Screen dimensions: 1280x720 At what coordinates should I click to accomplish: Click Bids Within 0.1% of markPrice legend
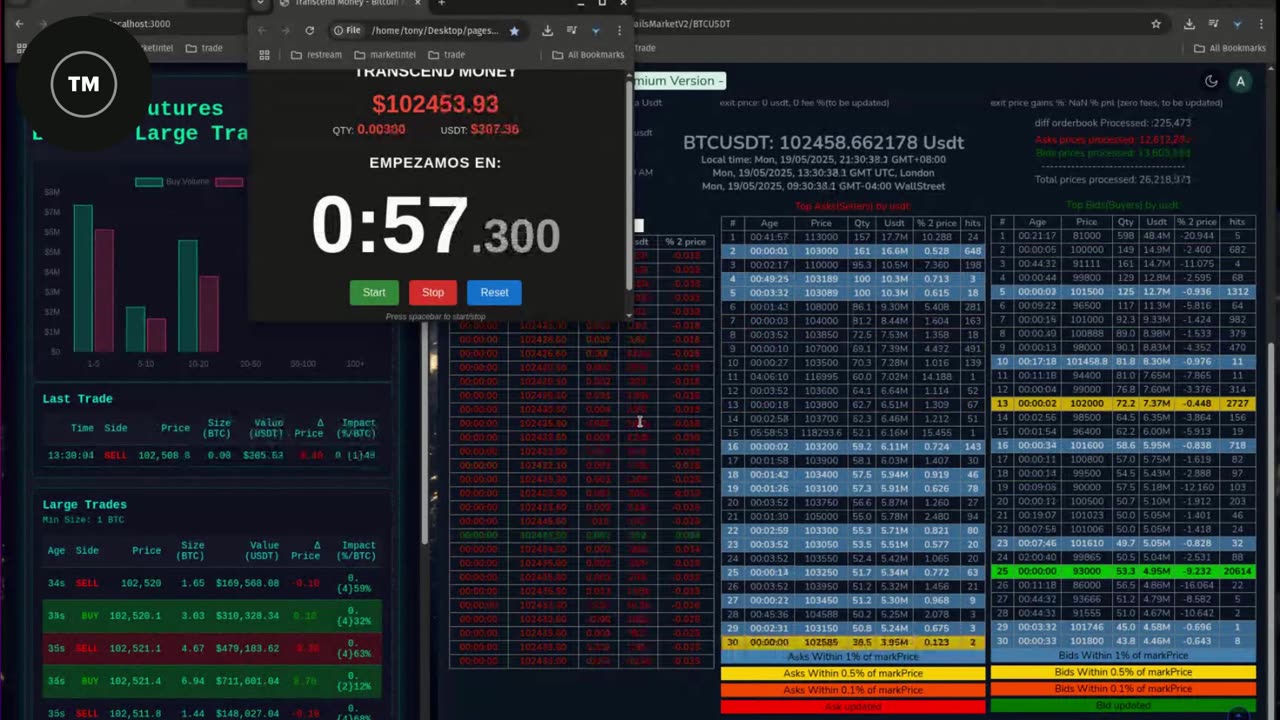[x=1123, y=689]
